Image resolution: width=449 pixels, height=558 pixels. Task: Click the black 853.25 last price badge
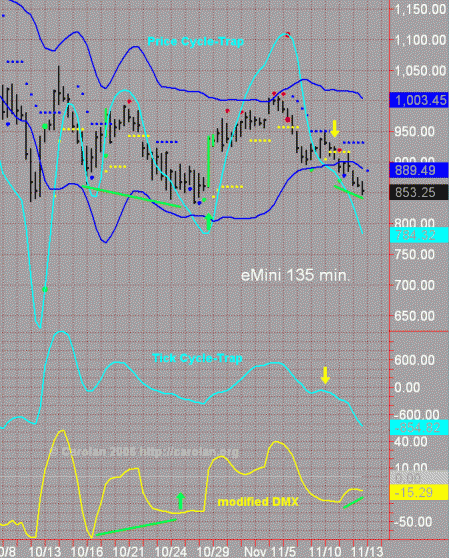point(419,192)
